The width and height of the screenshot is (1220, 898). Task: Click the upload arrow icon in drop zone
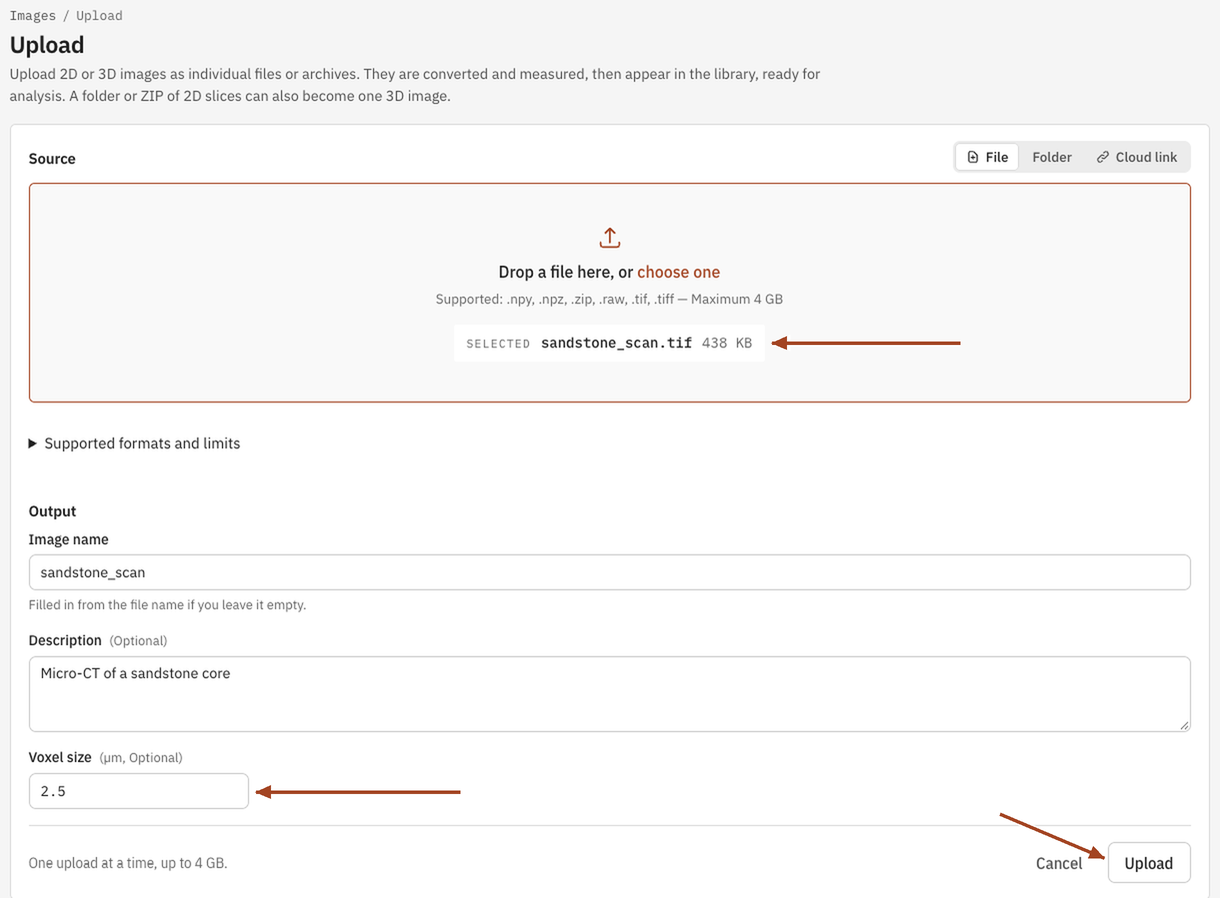(x=609, y=238)
